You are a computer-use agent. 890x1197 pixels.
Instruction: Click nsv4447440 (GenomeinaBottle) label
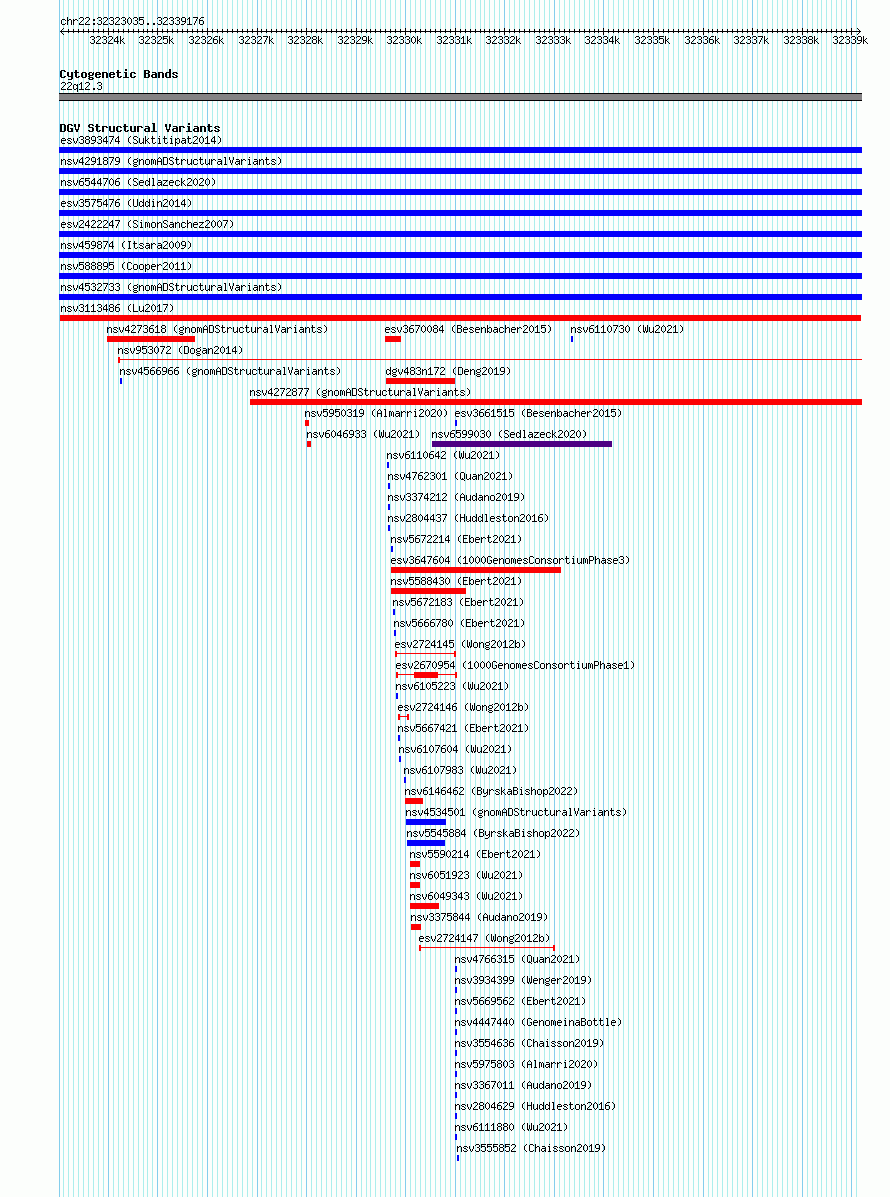(x=539, y=1022)
